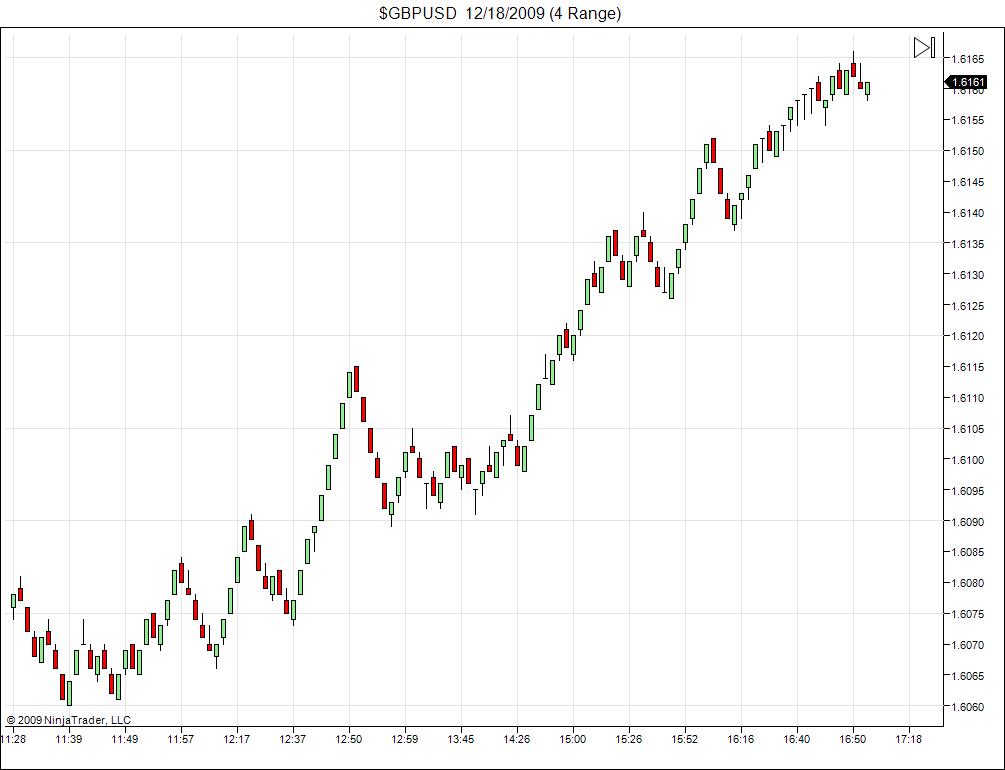This screenshot has height=770, width=1005.
Task: Click the scroll-to-latest-bar arrow icon
Action: [924, 47]
